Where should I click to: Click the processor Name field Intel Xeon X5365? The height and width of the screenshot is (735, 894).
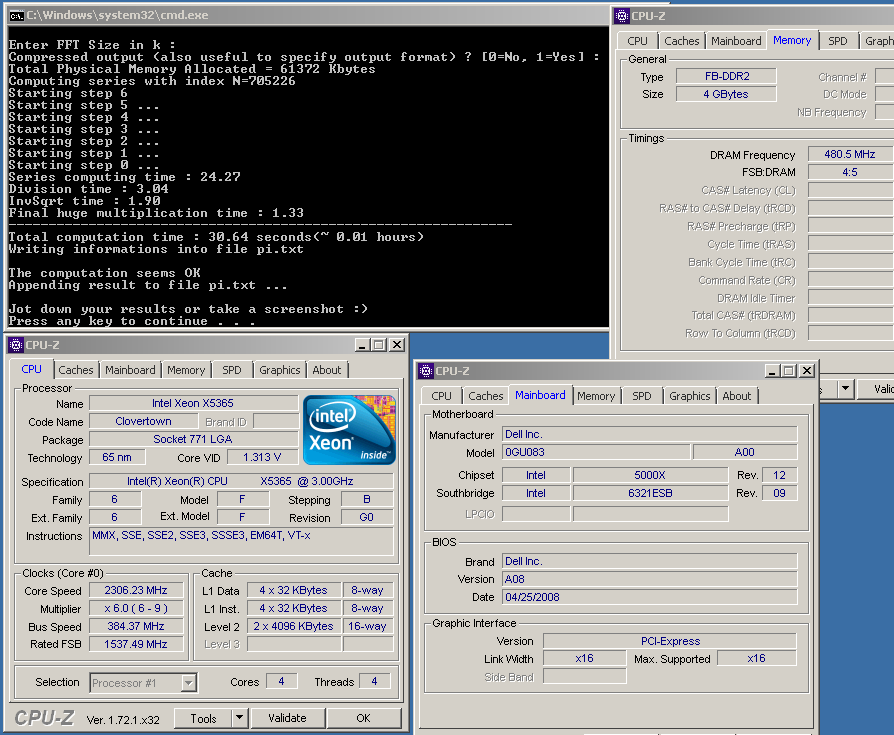pos(193,403)
